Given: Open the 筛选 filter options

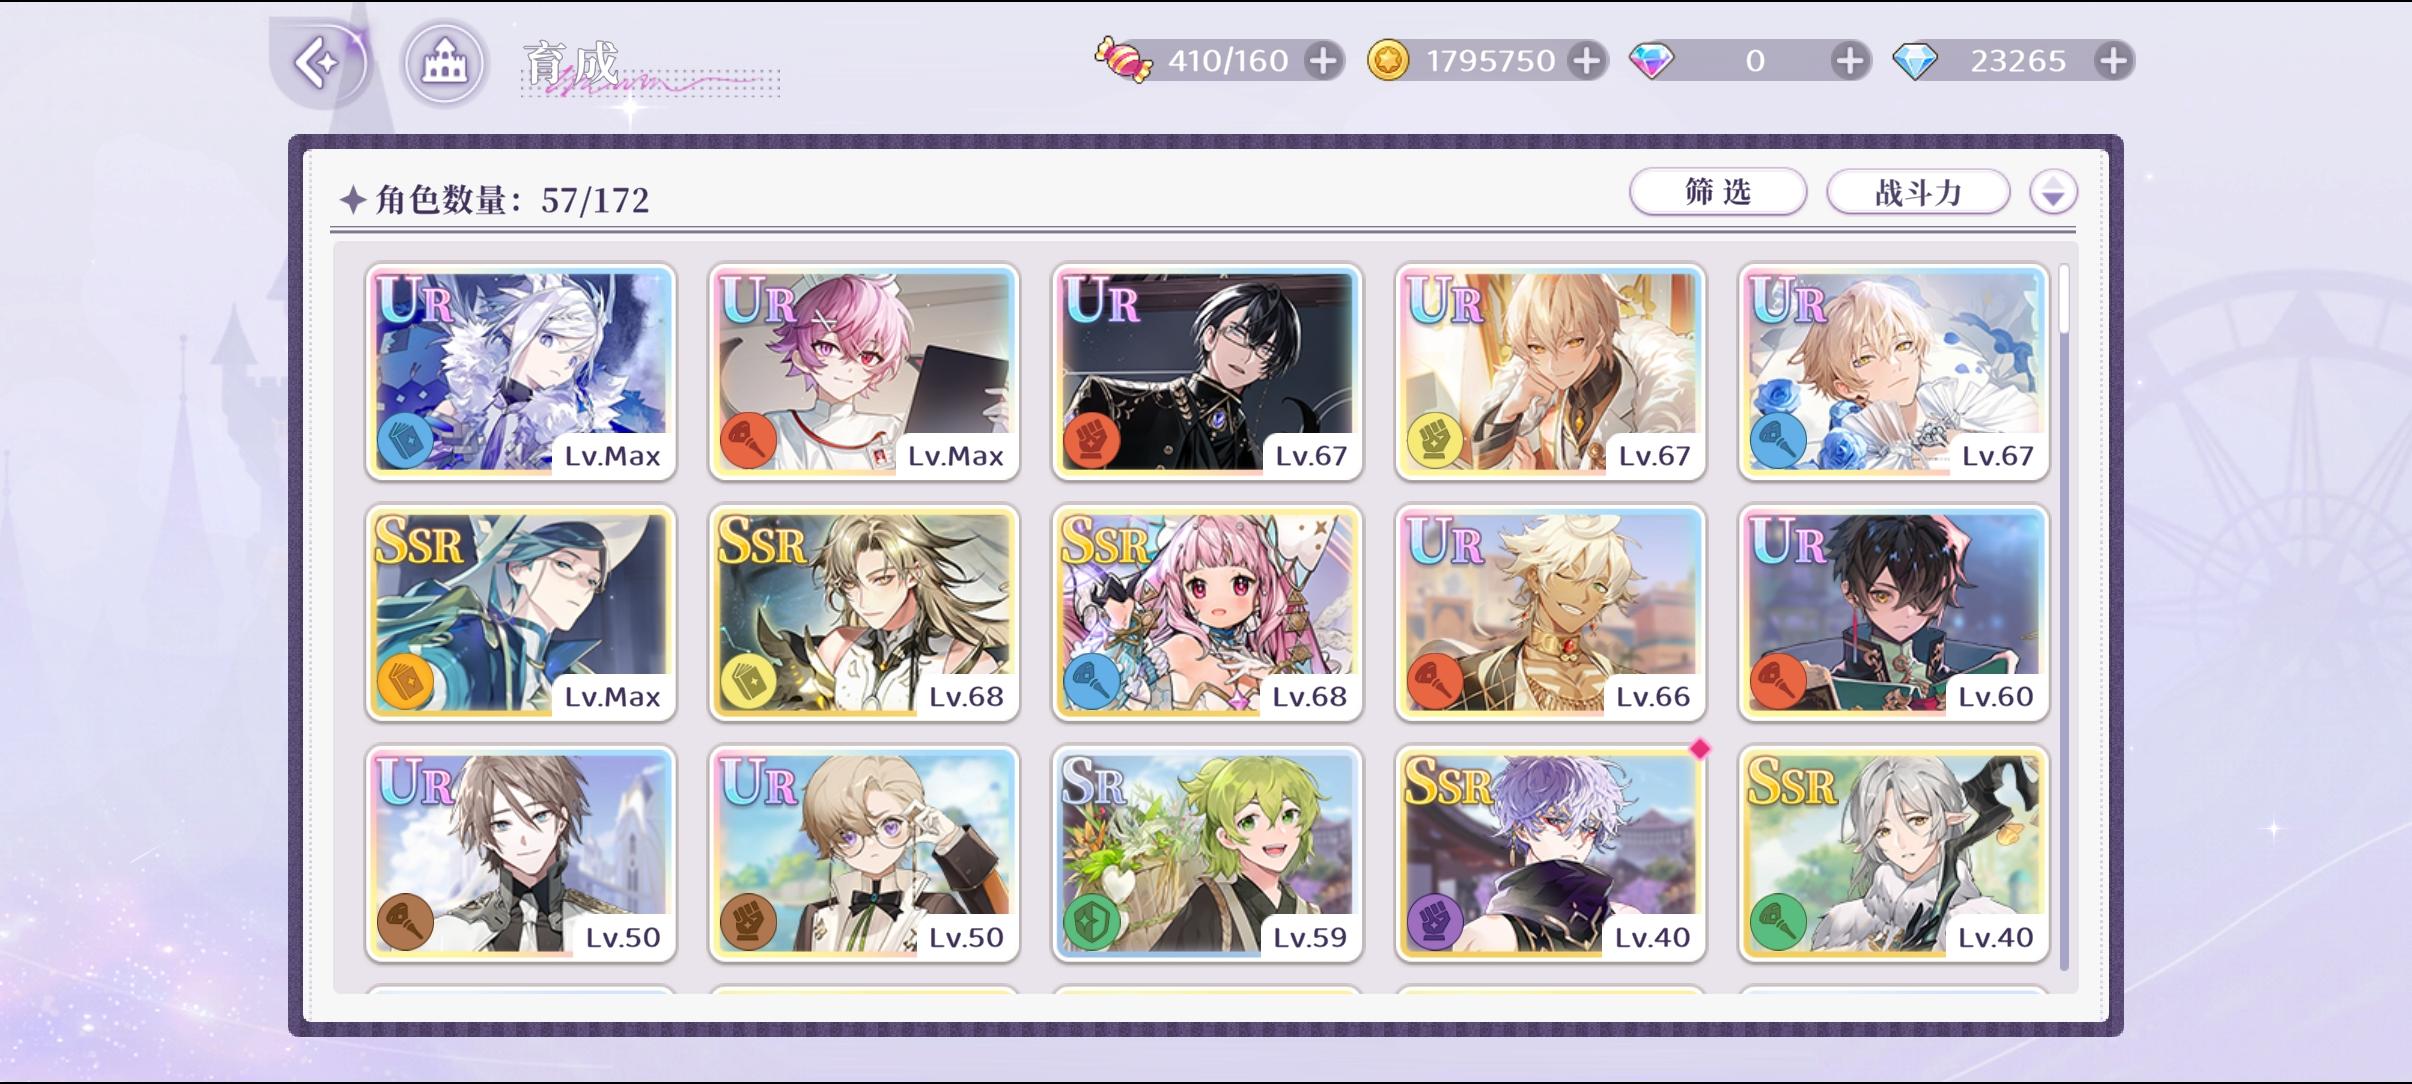Looking at the screenshot, I should pyautogui.click(x=1718, y=192).
